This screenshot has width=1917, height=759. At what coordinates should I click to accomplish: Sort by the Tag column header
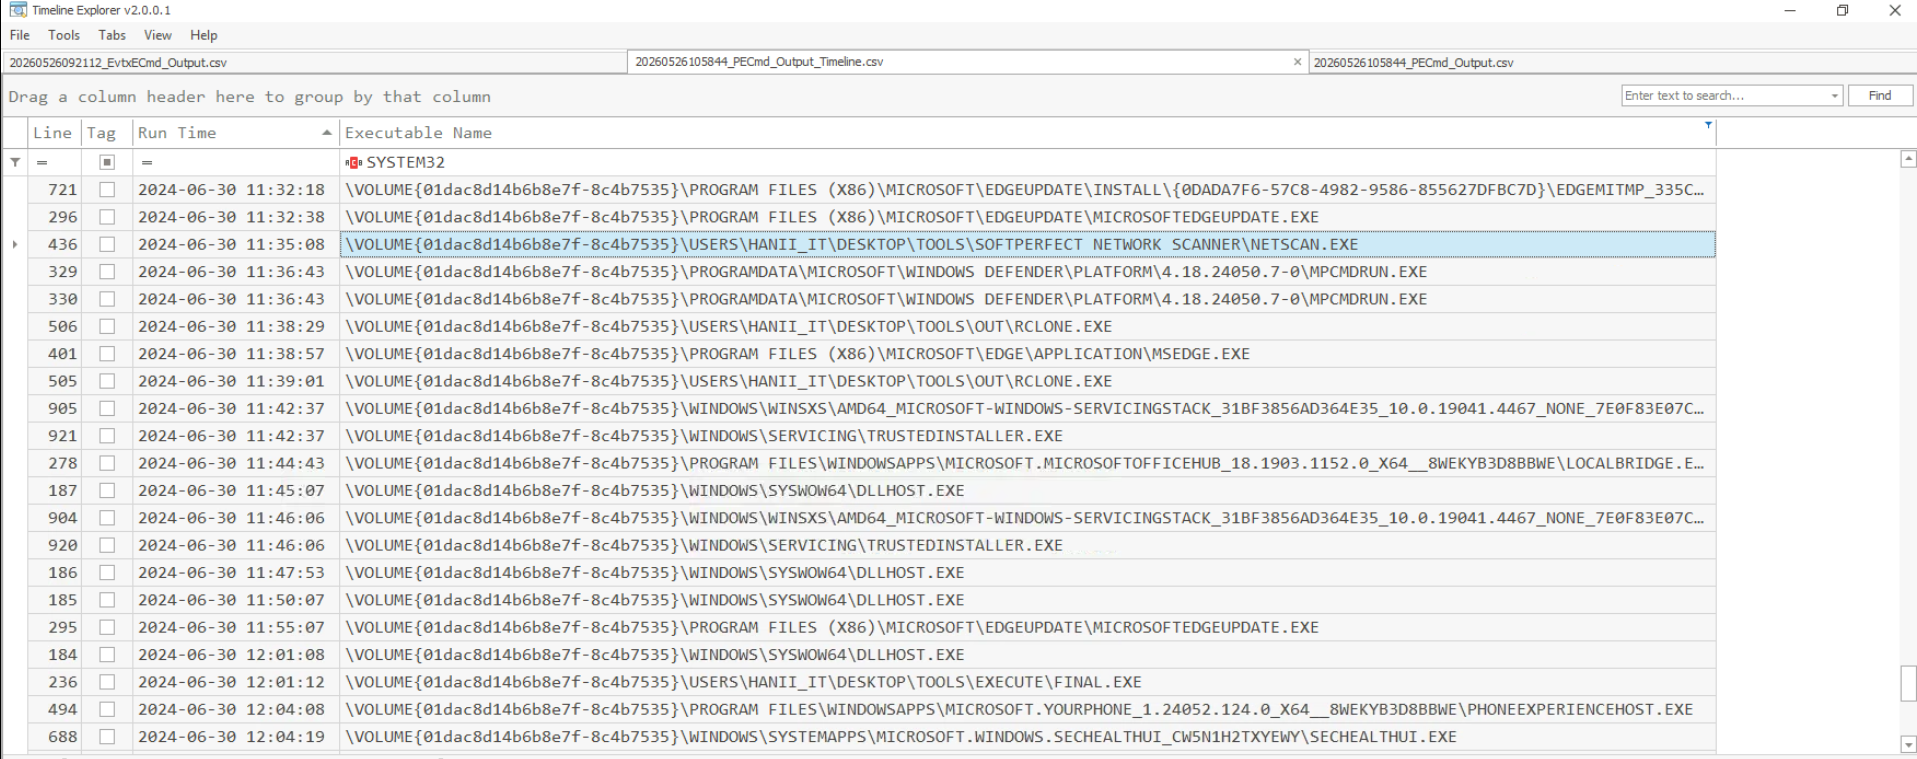click(x=107, y=133)
